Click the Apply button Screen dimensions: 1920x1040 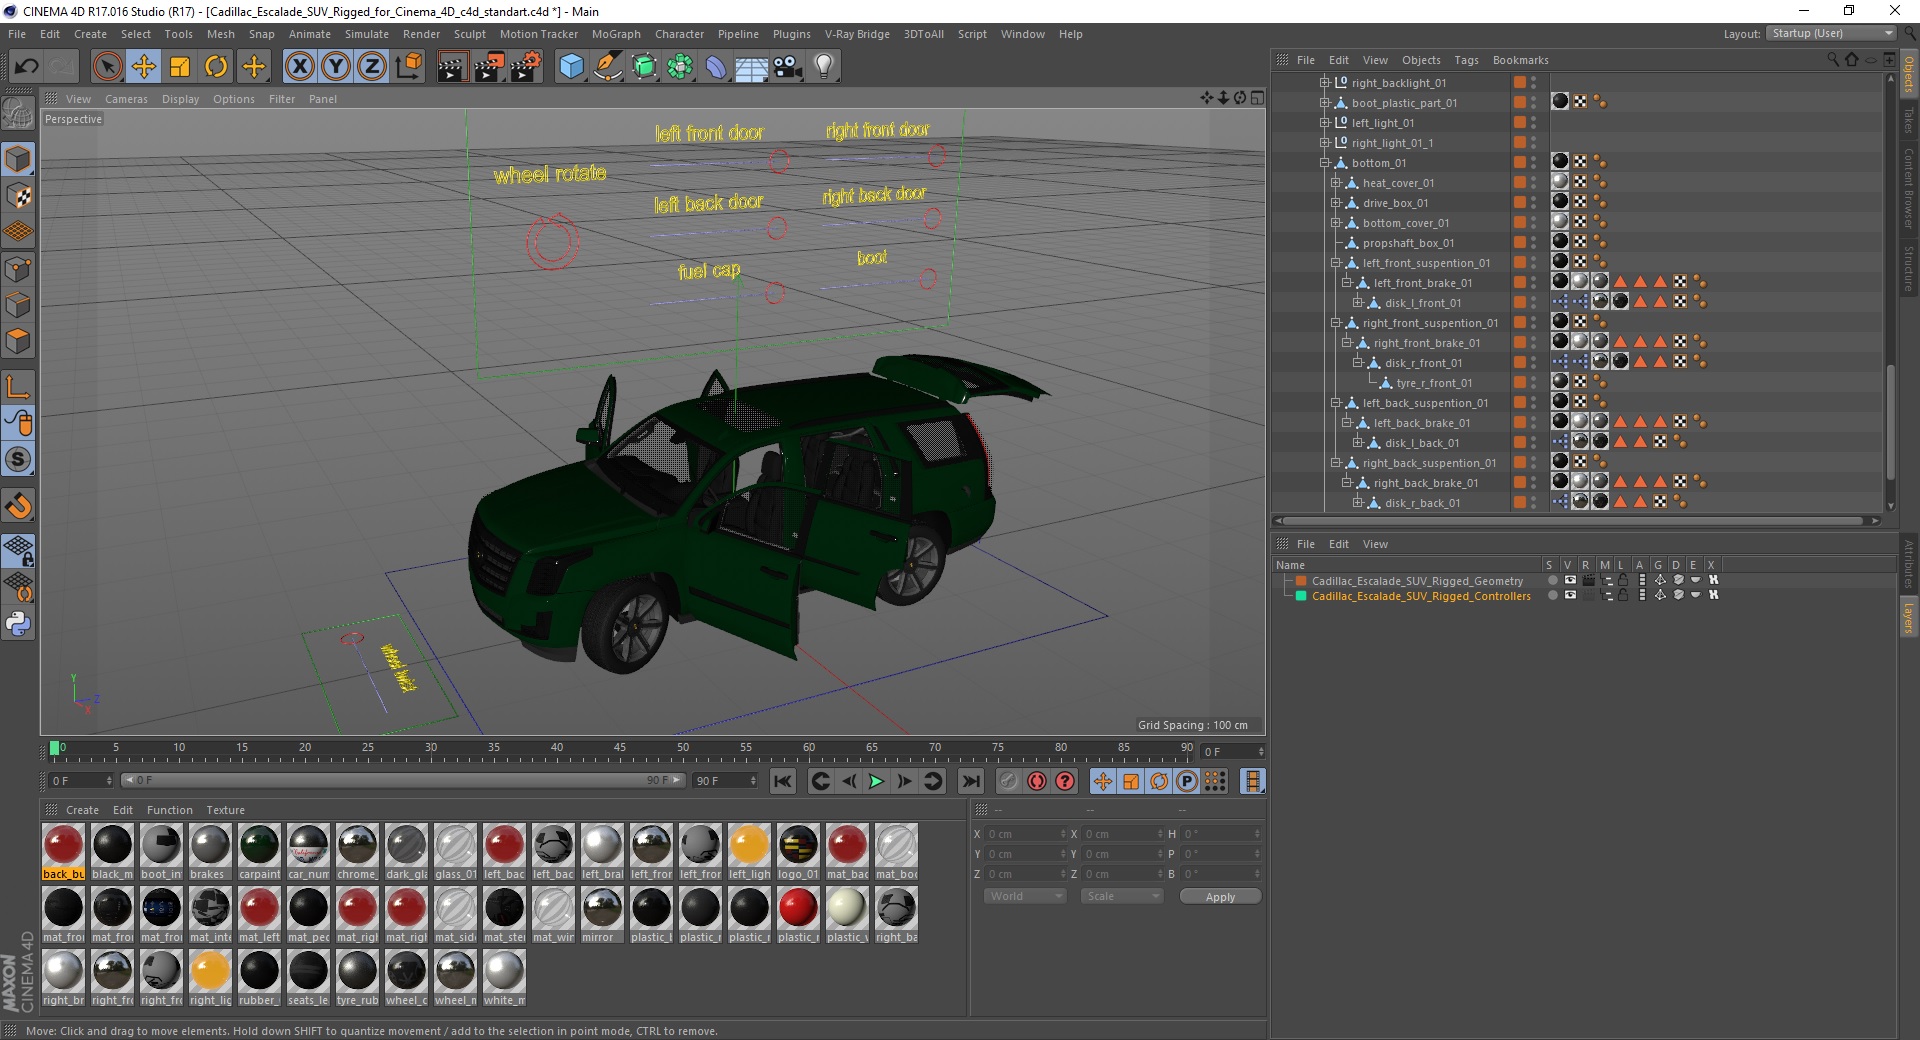(x=1220, y=897)
